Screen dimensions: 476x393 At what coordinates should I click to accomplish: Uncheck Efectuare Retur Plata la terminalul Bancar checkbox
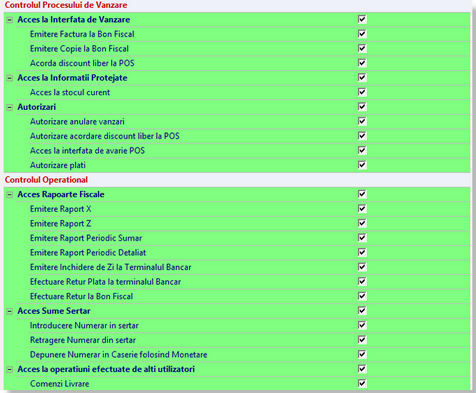[362, 282]
